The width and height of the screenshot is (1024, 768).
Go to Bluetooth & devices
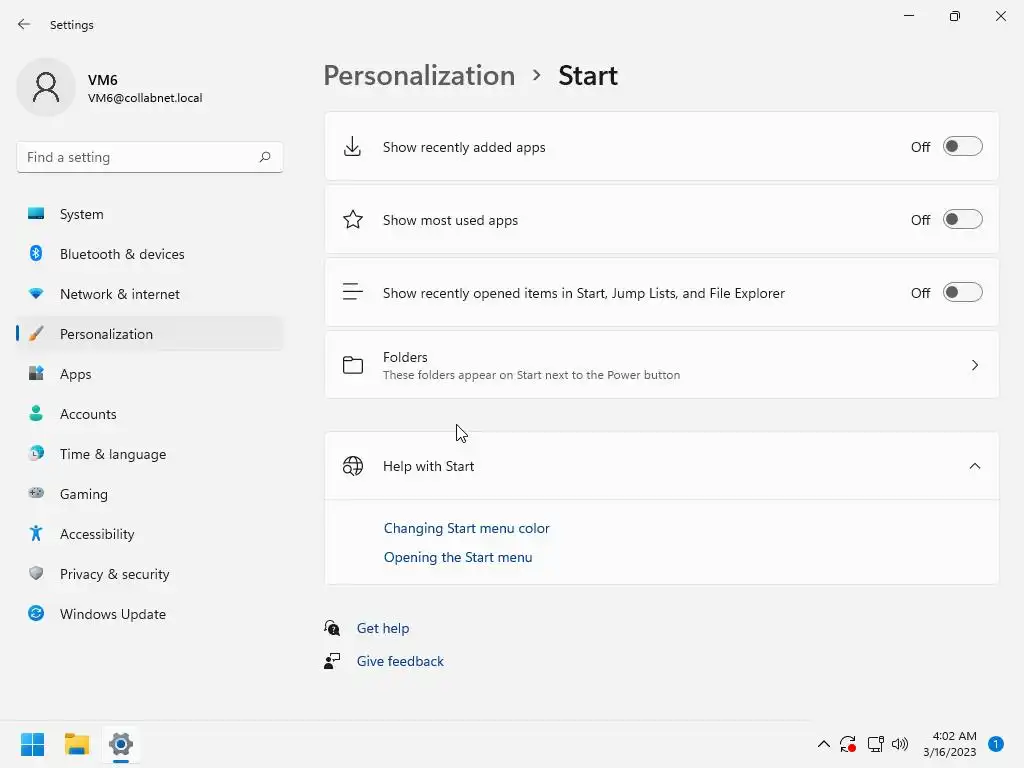122,254
